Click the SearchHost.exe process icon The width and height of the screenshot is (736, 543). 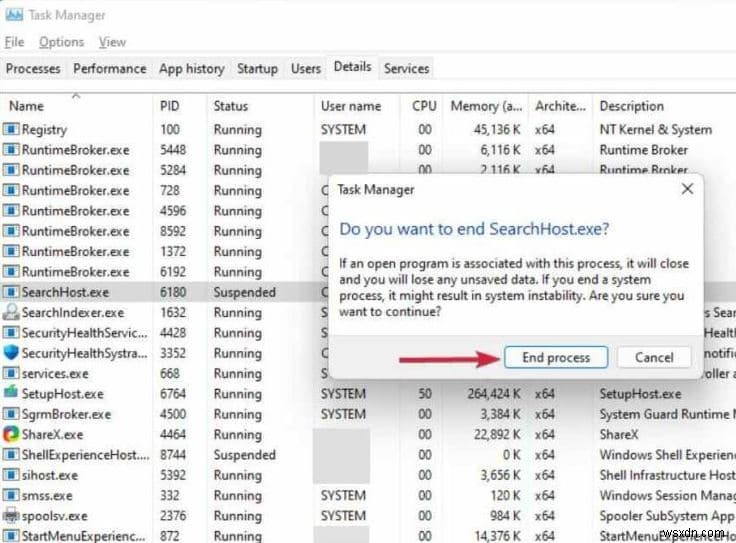[11, 292]
